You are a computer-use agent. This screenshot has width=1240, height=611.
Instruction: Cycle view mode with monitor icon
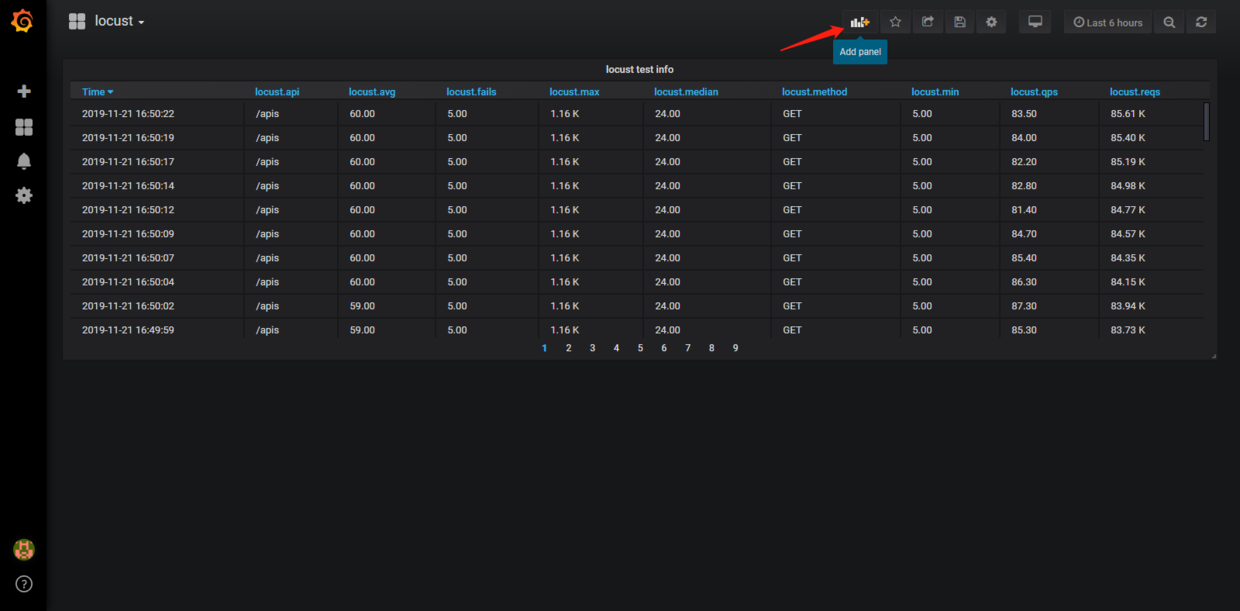tap(1035, 22)
